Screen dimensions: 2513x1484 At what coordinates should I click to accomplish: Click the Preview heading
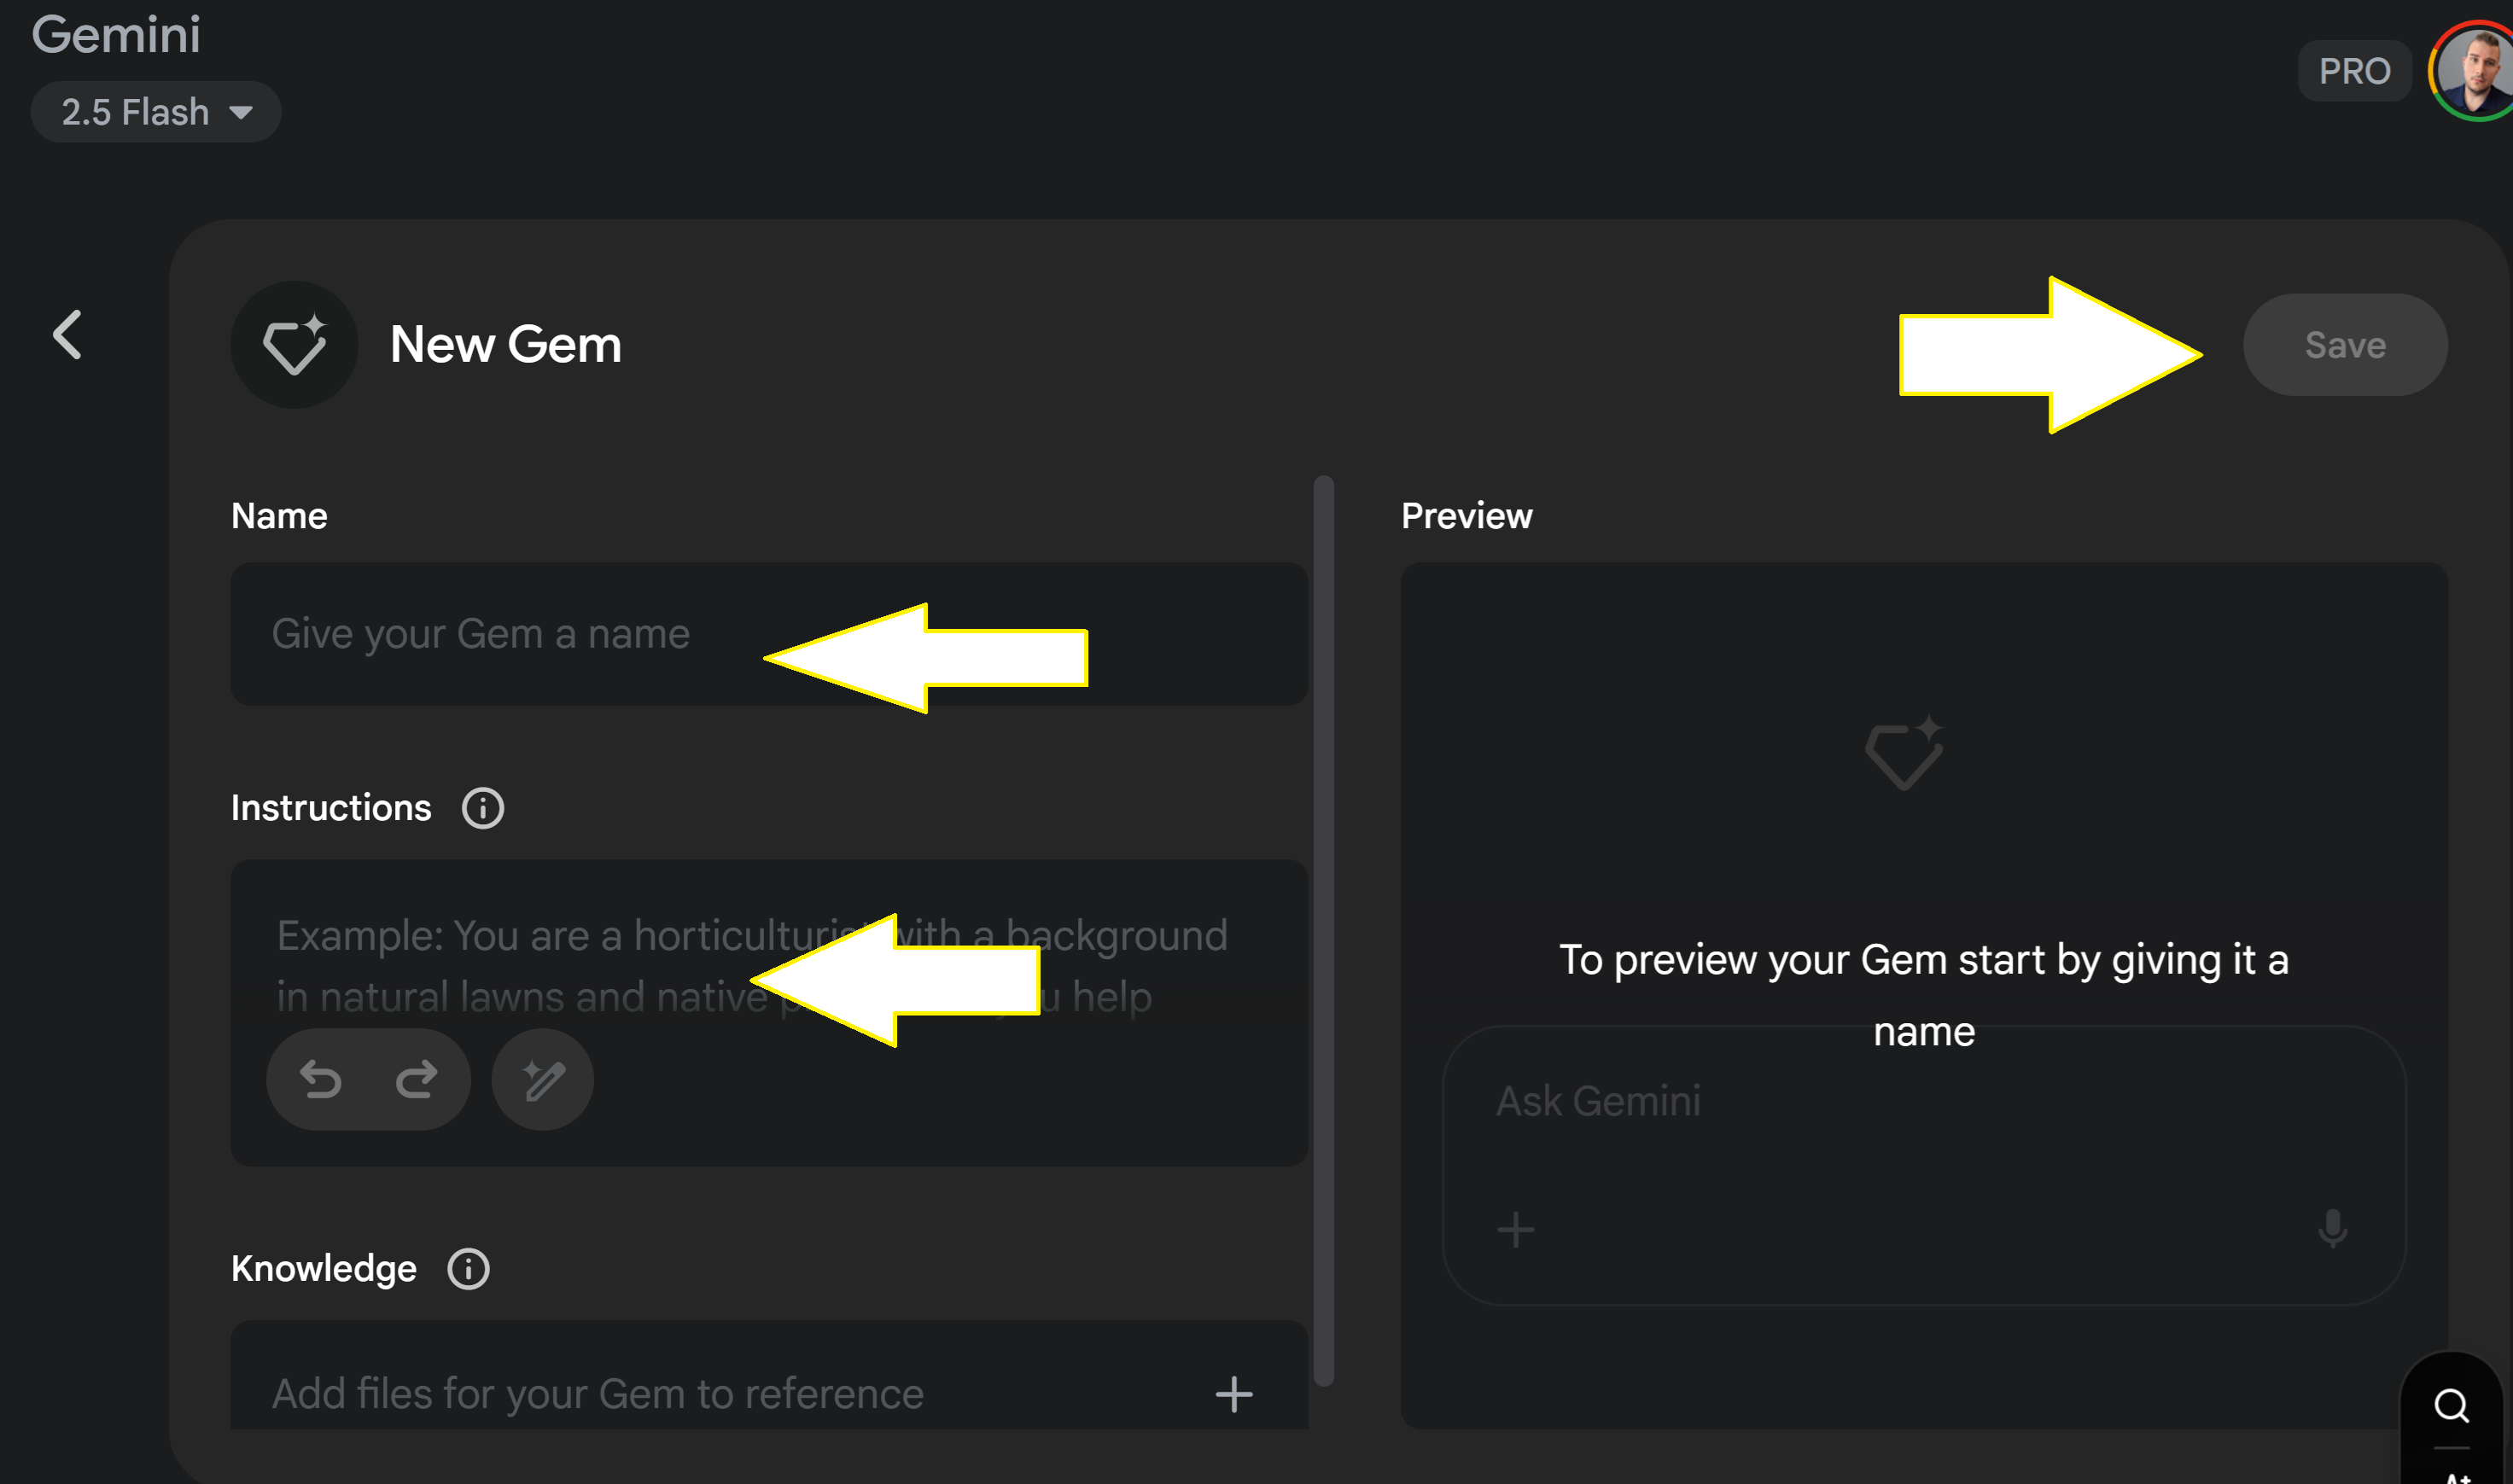(x=1467, y=516)
